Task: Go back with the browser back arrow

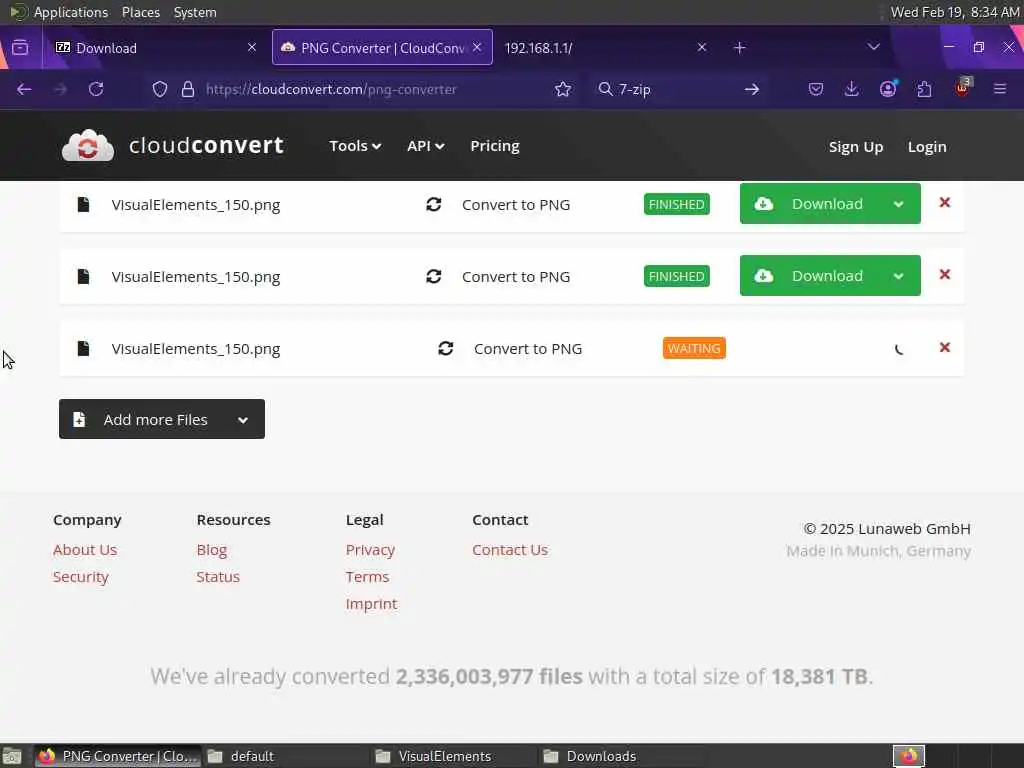Action: pos(24,89)
